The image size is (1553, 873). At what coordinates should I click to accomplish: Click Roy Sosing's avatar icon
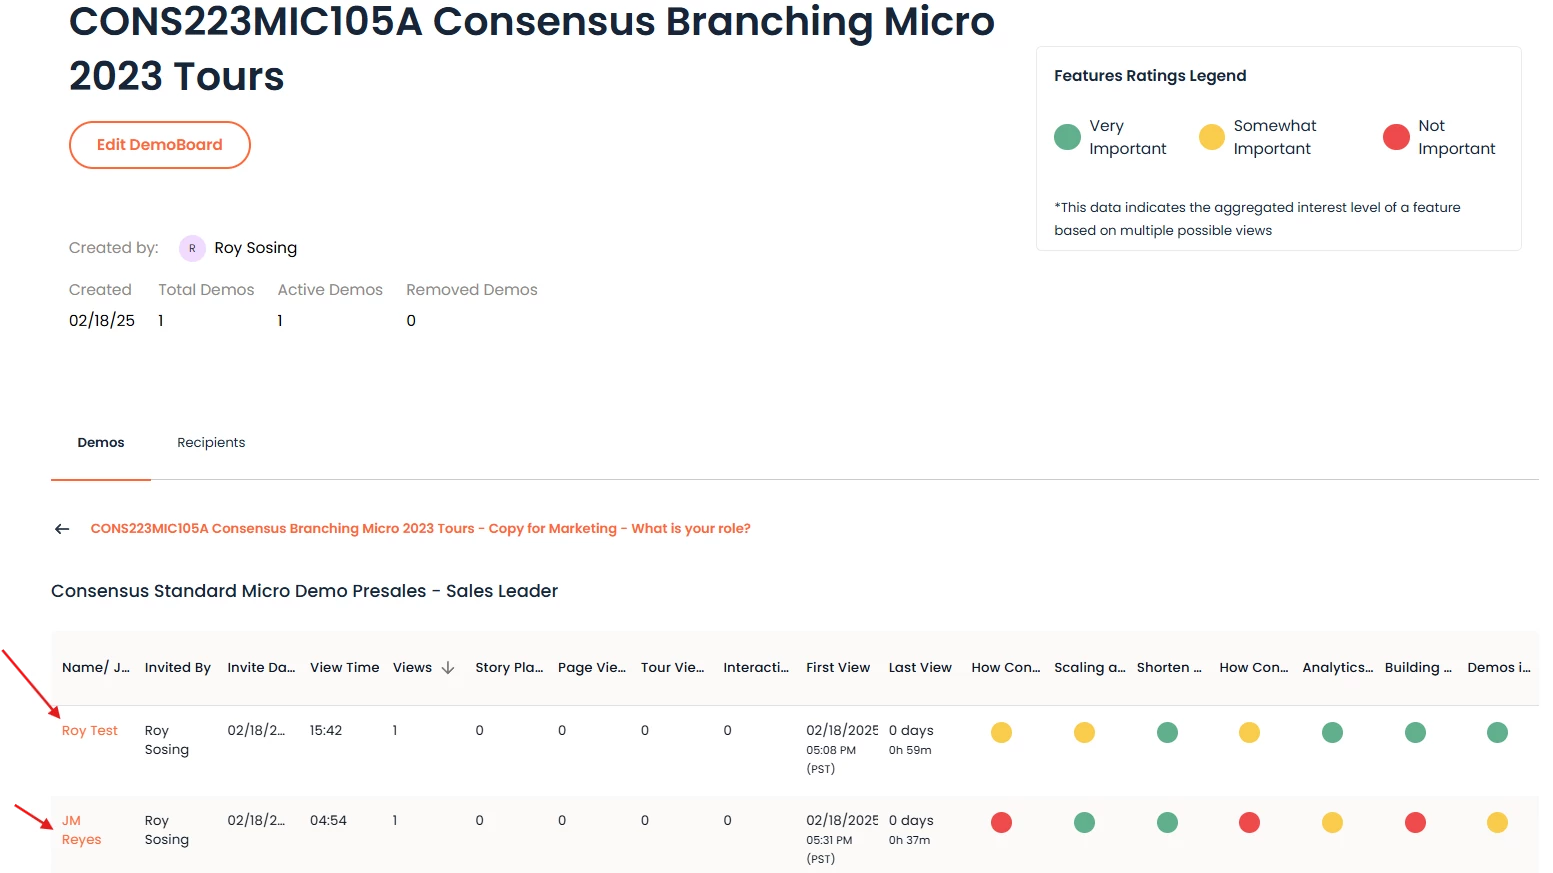coord(192,248)
